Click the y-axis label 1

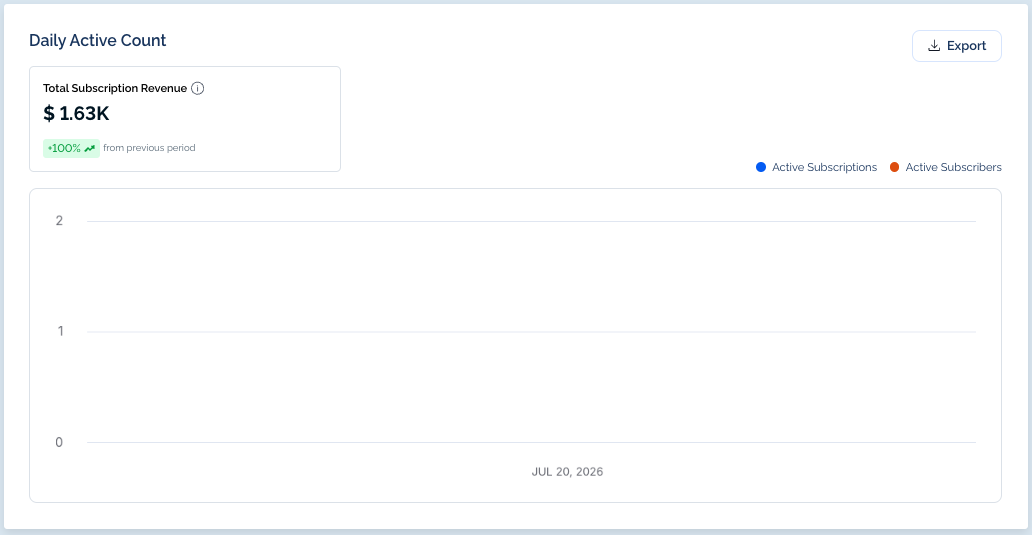pos(61,331)
